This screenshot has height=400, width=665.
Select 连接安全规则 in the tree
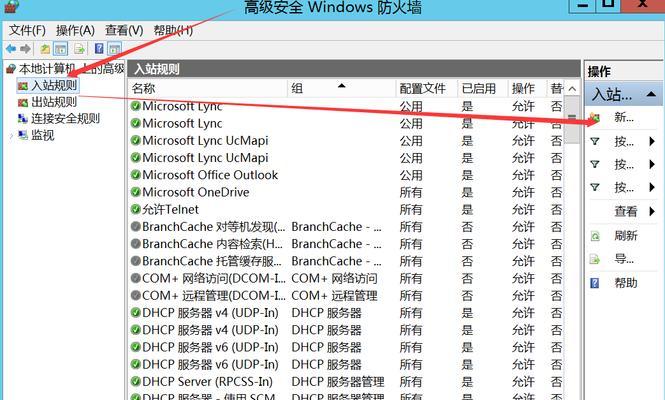click(x=65, y=119)
